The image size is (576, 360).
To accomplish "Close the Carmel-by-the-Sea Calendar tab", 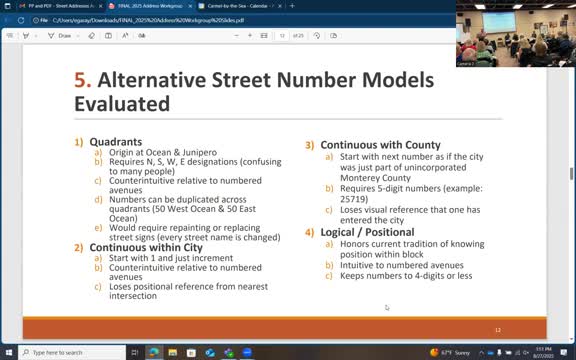I will [280, 6].
